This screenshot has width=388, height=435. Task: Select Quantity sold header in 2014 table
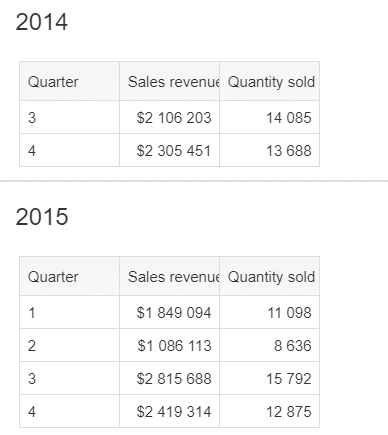pyautogui.click(x=269, y=81)
